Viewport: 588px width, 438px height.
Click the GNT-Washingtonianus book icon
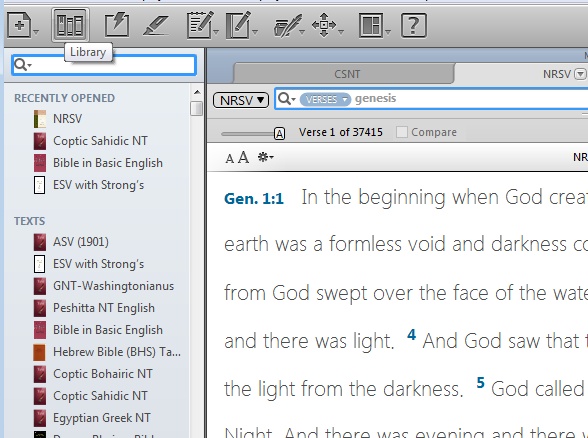[x=39, y=286]
